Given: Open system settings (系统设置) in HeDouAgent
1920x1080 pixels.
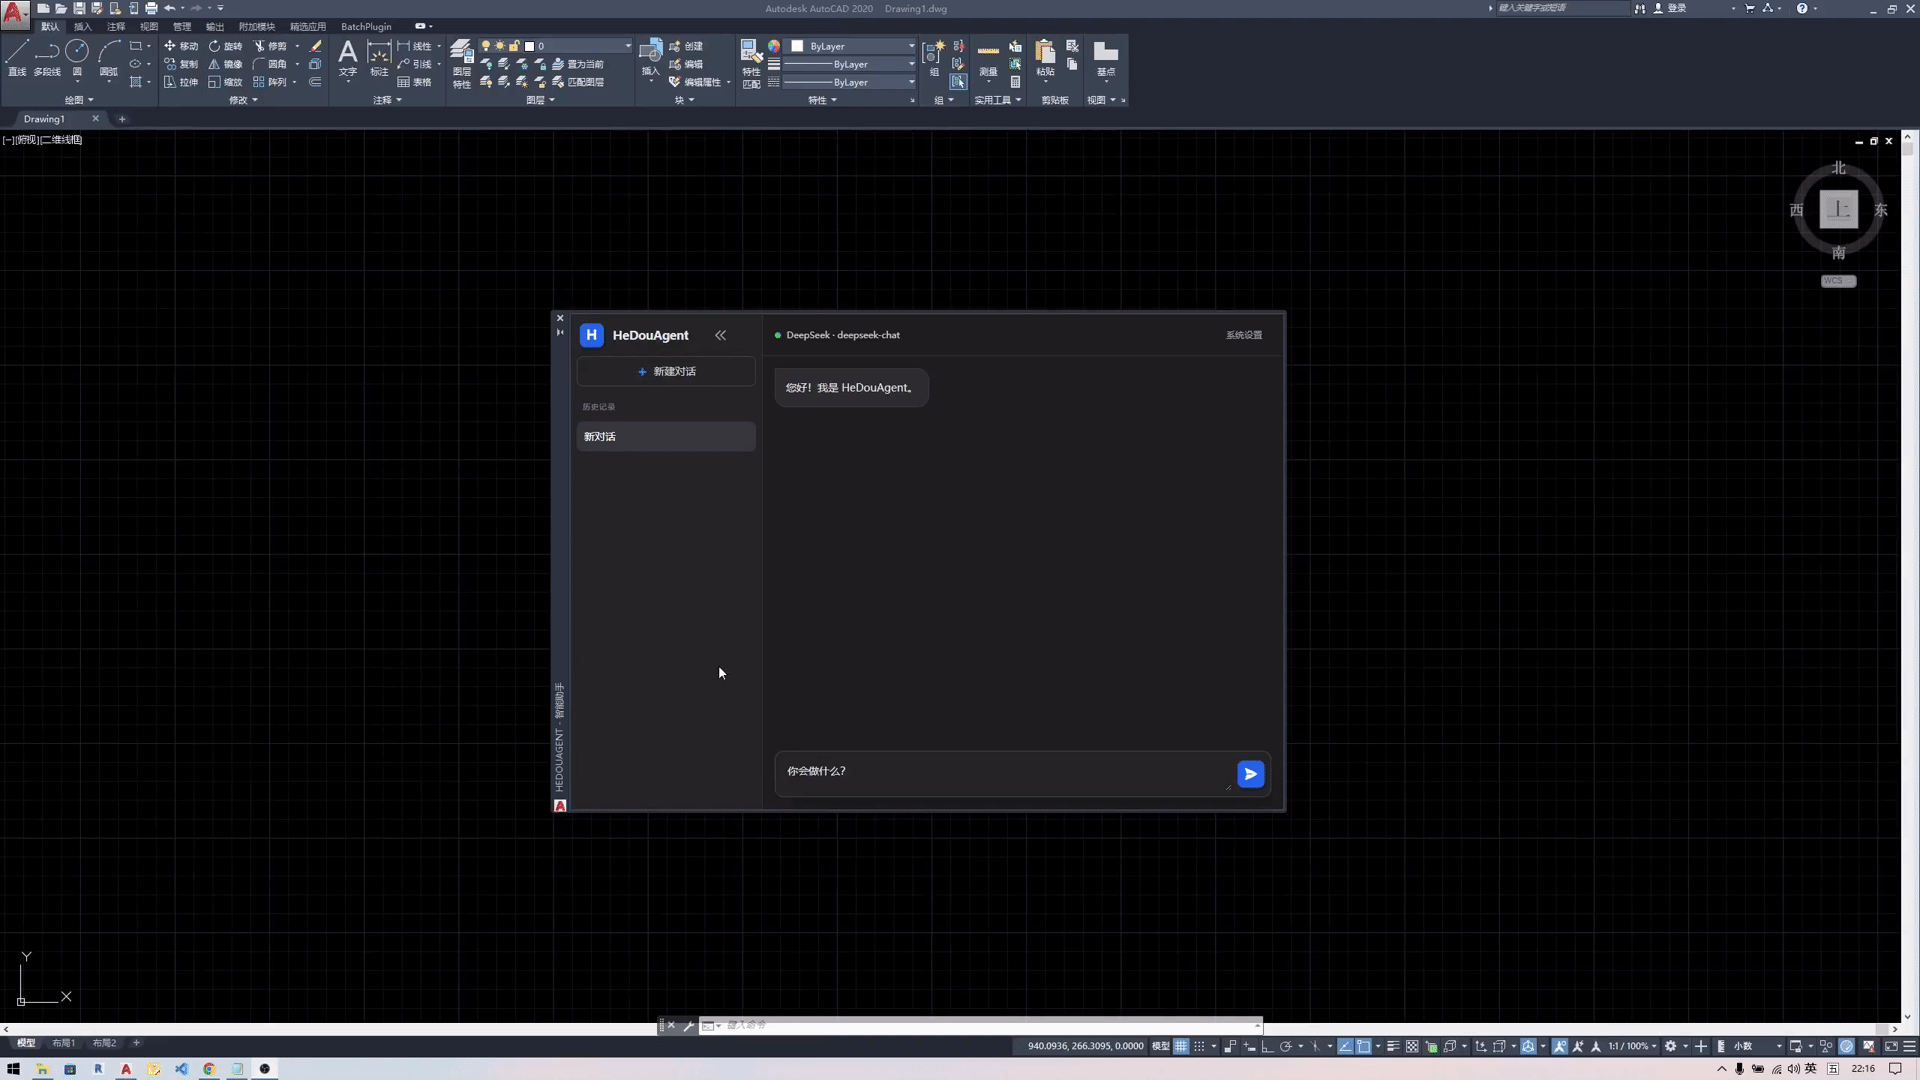Looking at the screenshot, I should tap(1244, 335).
